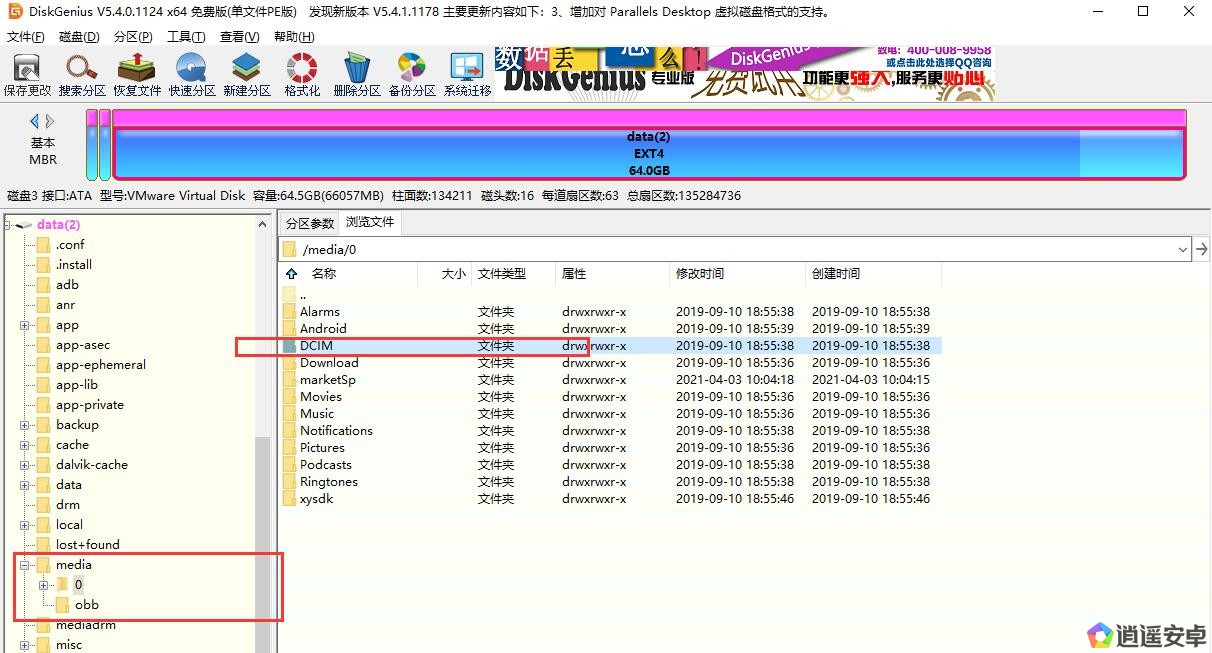The height and width of the screenshot is (653, 1212).
Task: Collapse the media folder tree node
Action: tap(24, 565)
